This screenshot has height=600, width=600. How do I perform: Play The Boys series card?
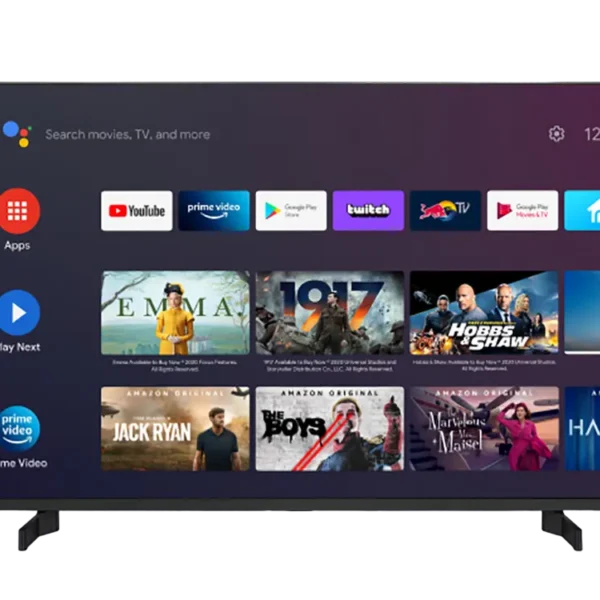330,429
